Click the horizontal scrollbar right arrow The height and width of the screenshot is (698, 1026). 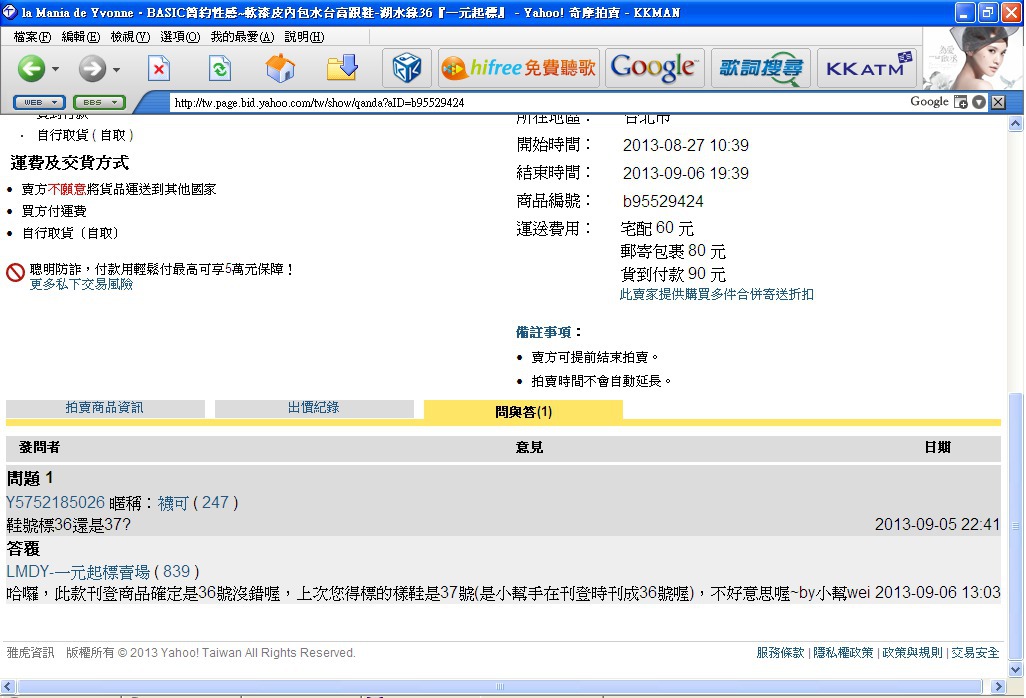(x=998, y=686)
